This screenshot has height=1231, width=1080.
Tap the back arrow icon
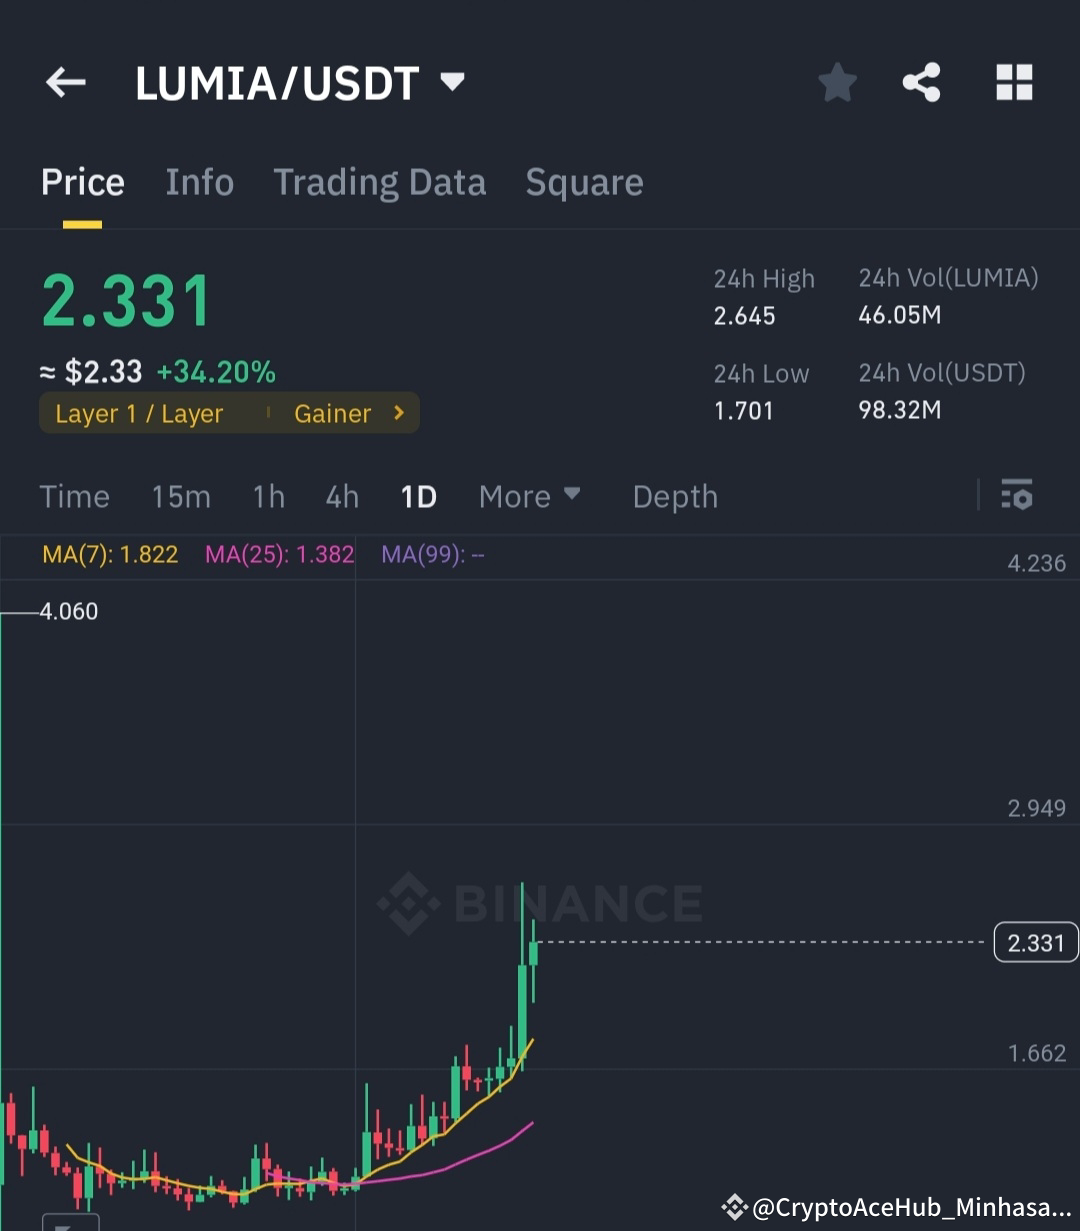click(x=66, y=82)
